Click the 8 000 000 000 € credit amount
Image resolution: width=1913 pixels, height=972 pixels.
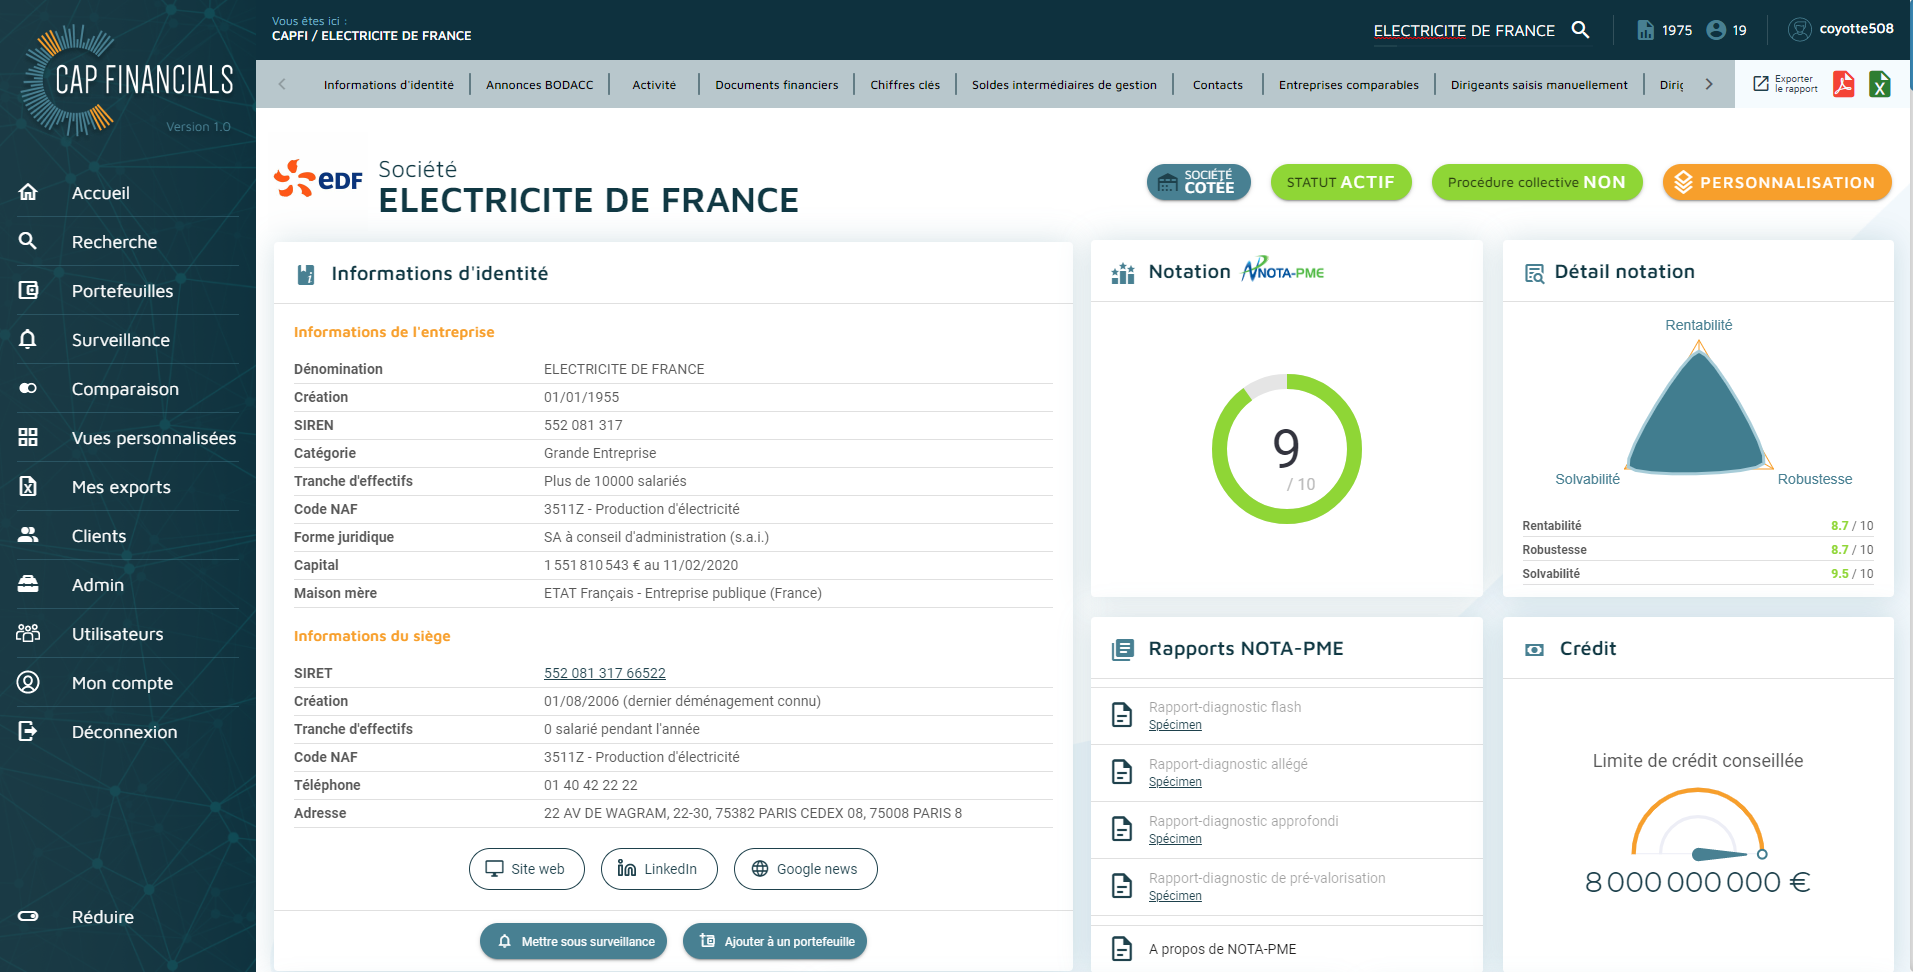(1698, 882)
